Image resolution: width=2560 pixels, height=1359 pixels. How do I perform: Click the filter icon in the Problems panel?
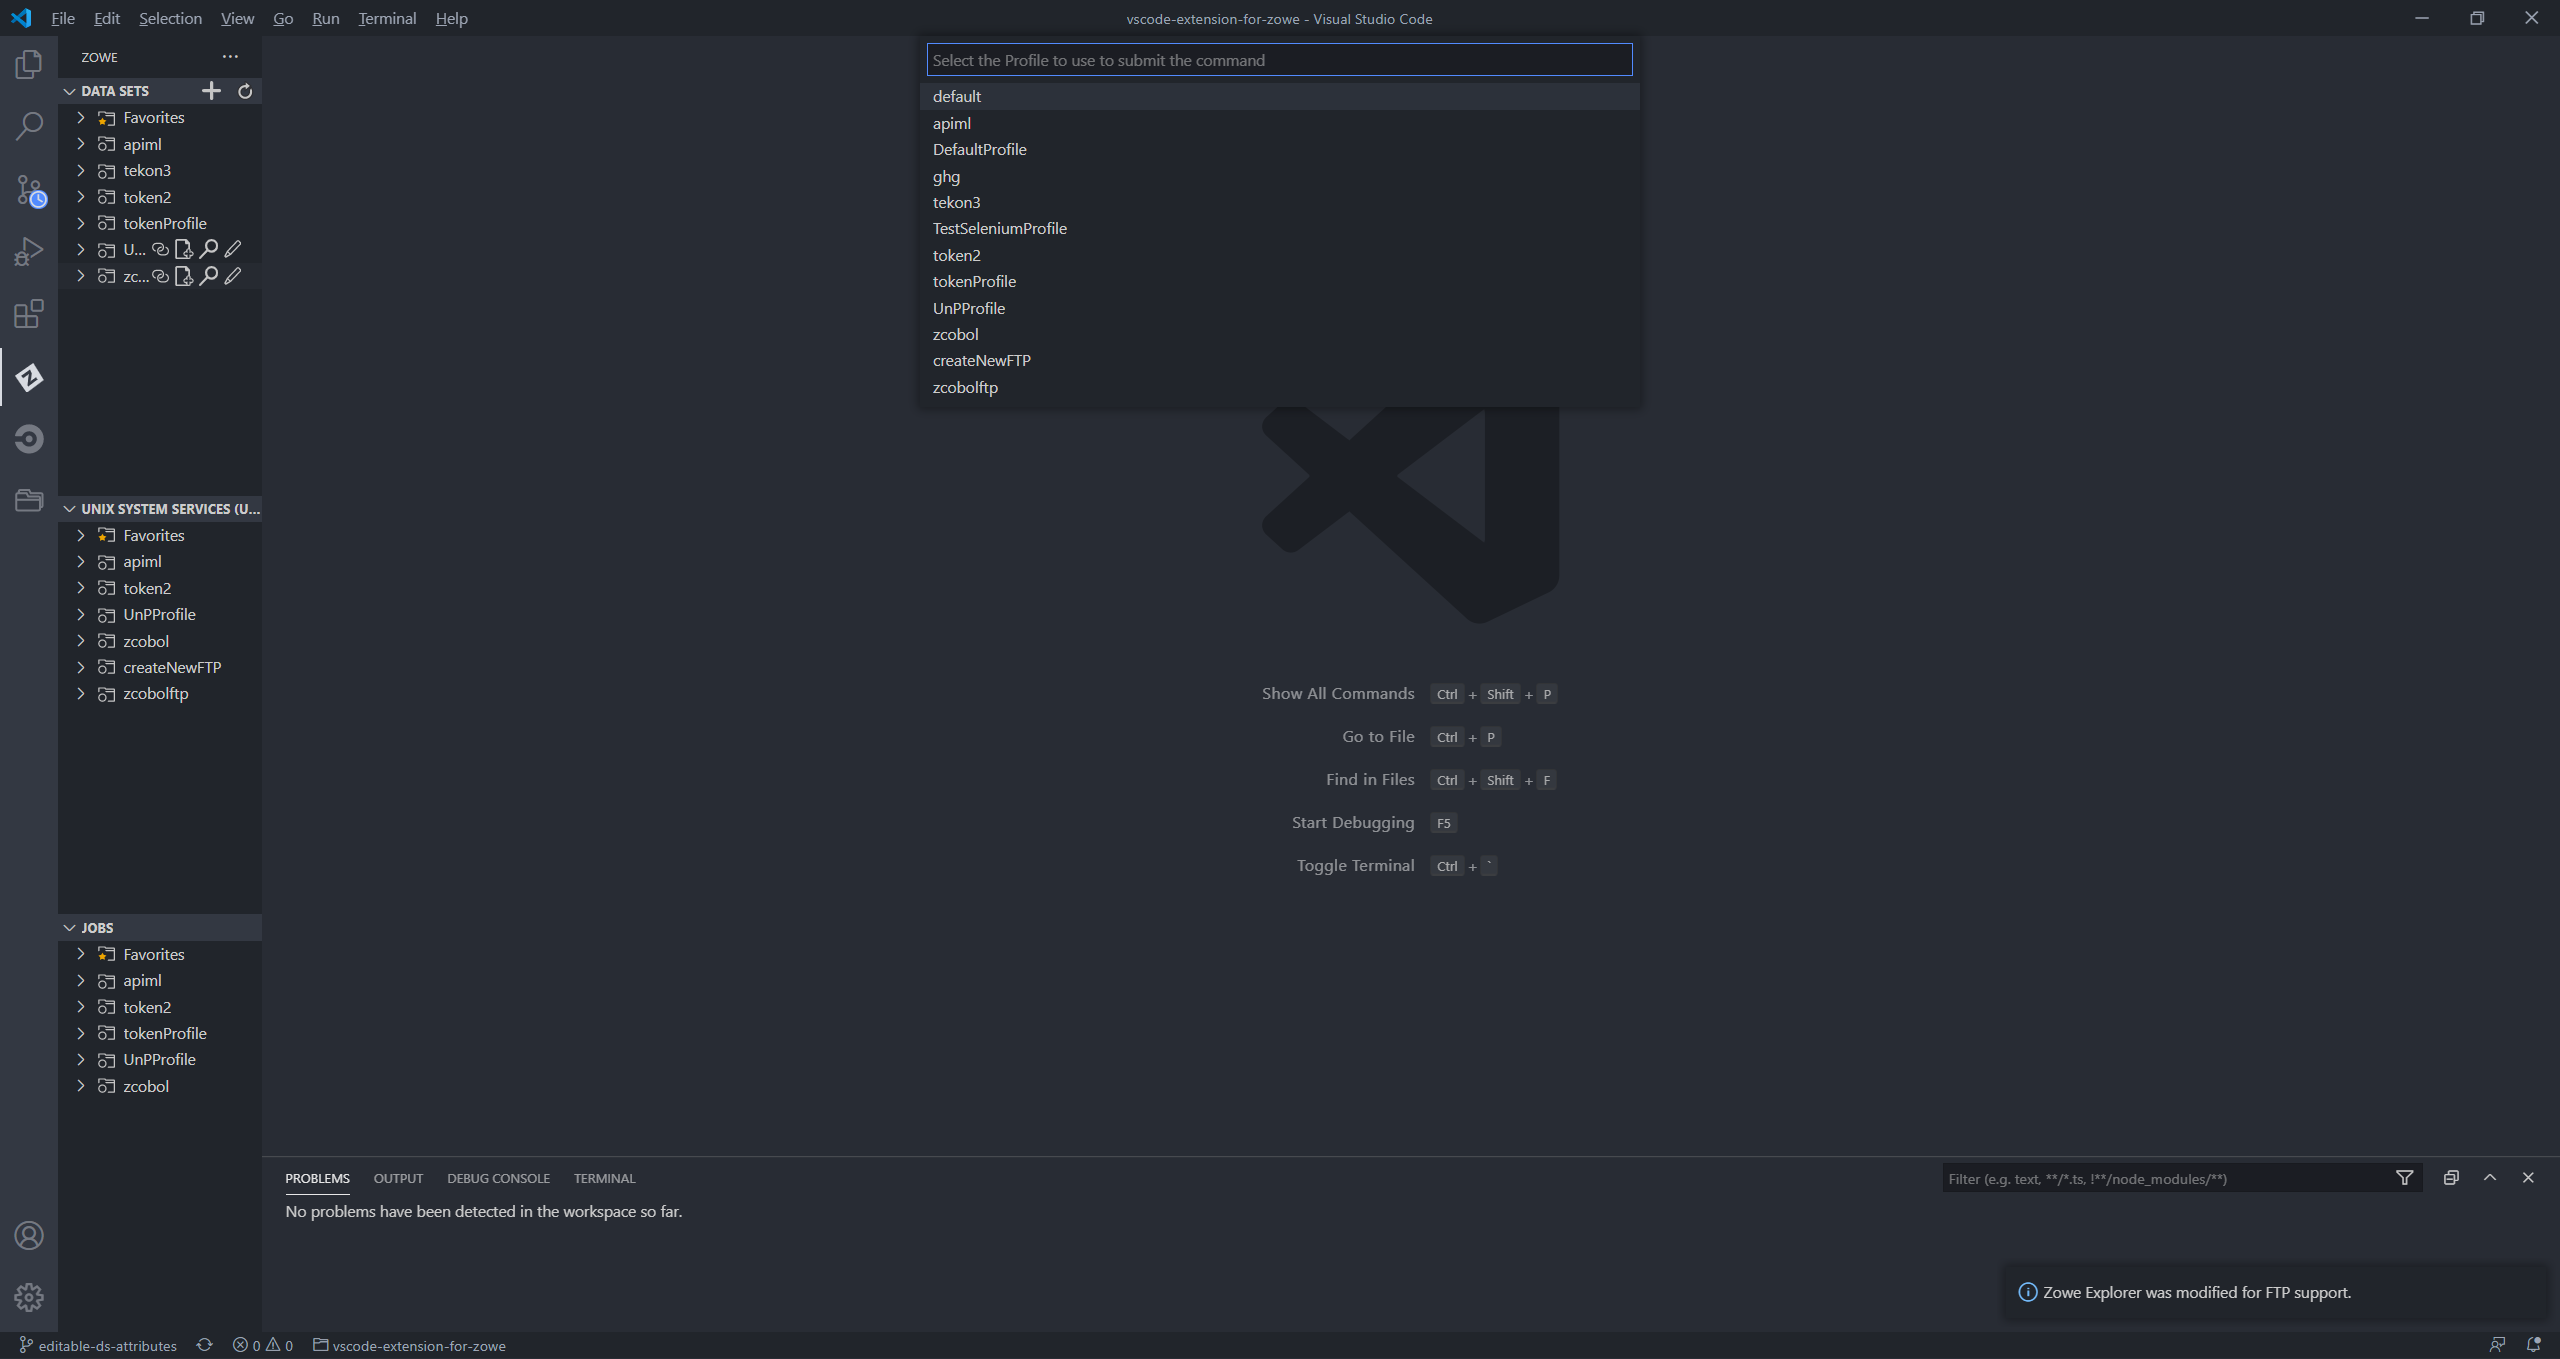[2405, 1178]
